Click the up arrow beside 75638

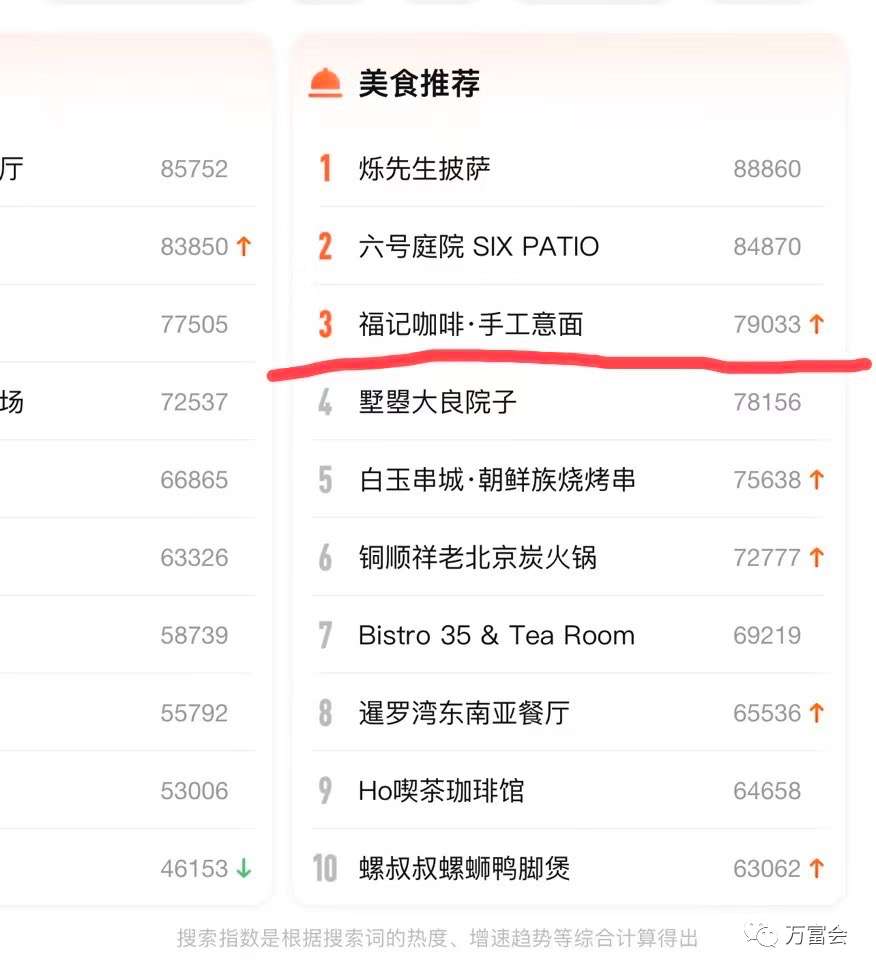[x=816, y=480]
